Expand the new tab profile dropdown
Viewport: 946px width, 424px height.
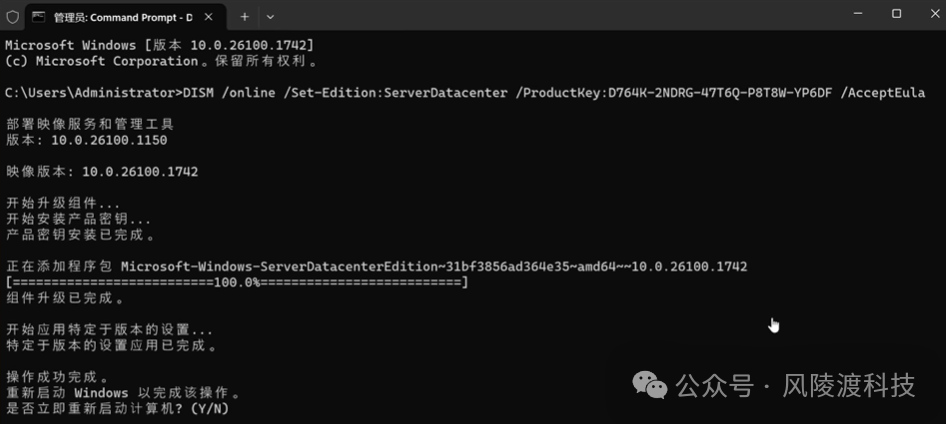pyautogui.click(x=270, y=16)
